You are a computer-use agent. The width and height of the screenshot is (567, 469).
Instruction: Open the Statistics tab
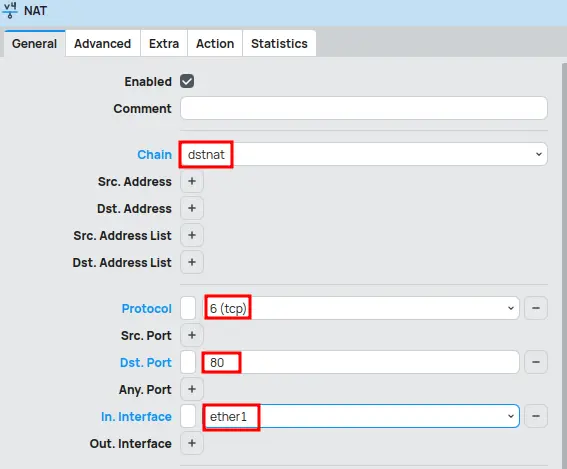coord(279,43)
